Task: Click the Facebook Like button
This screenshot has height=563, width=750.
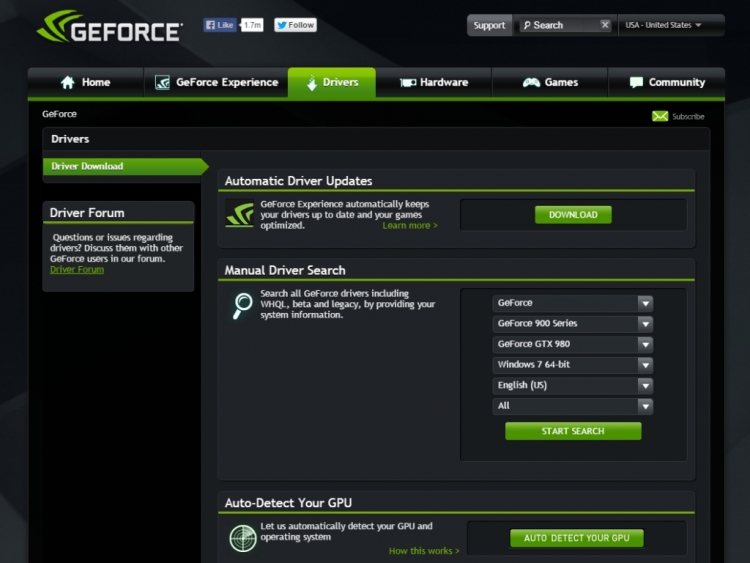Action: point(220,25)
